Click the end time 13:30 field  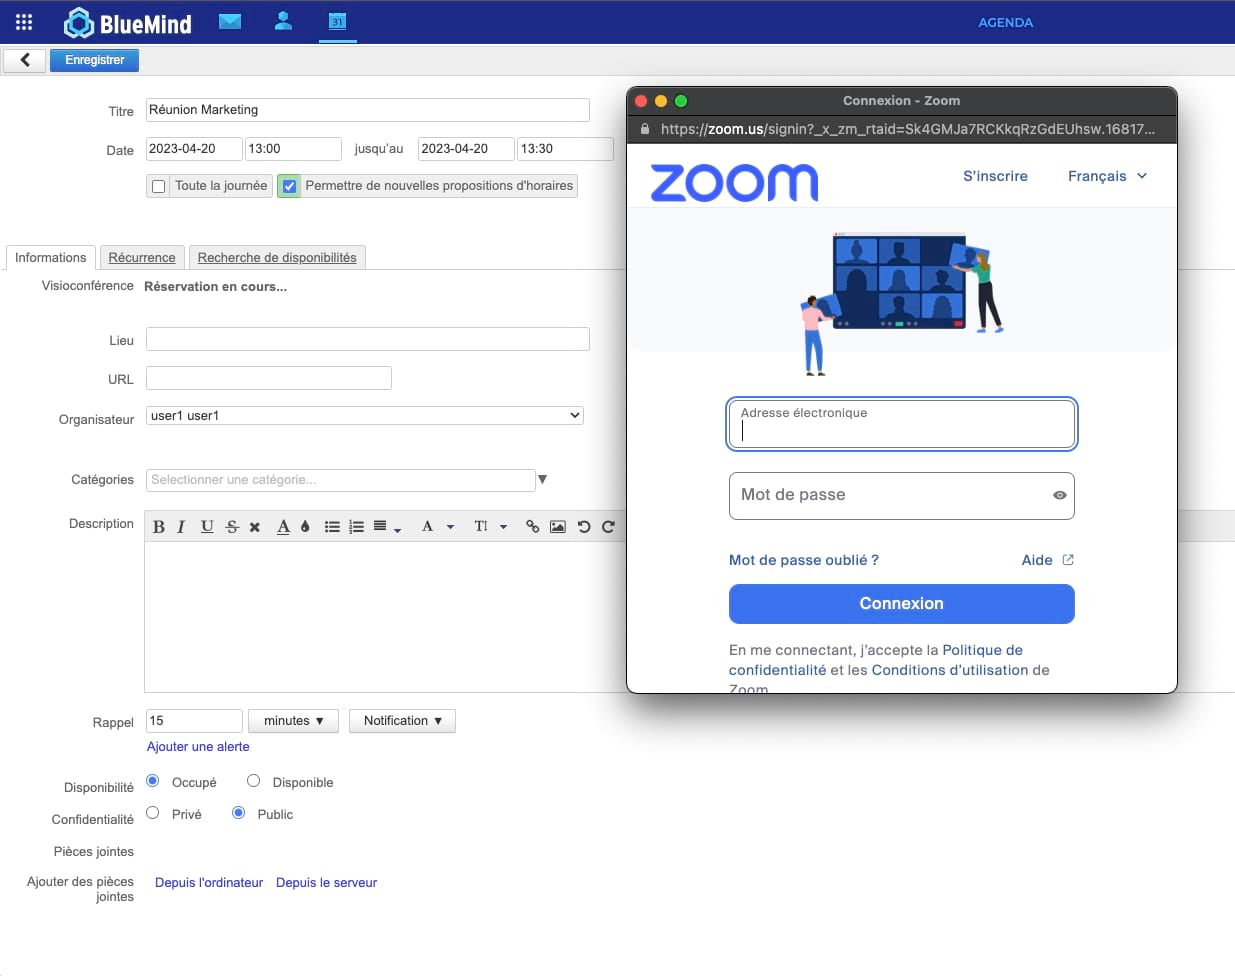click(x=566, y=149)
